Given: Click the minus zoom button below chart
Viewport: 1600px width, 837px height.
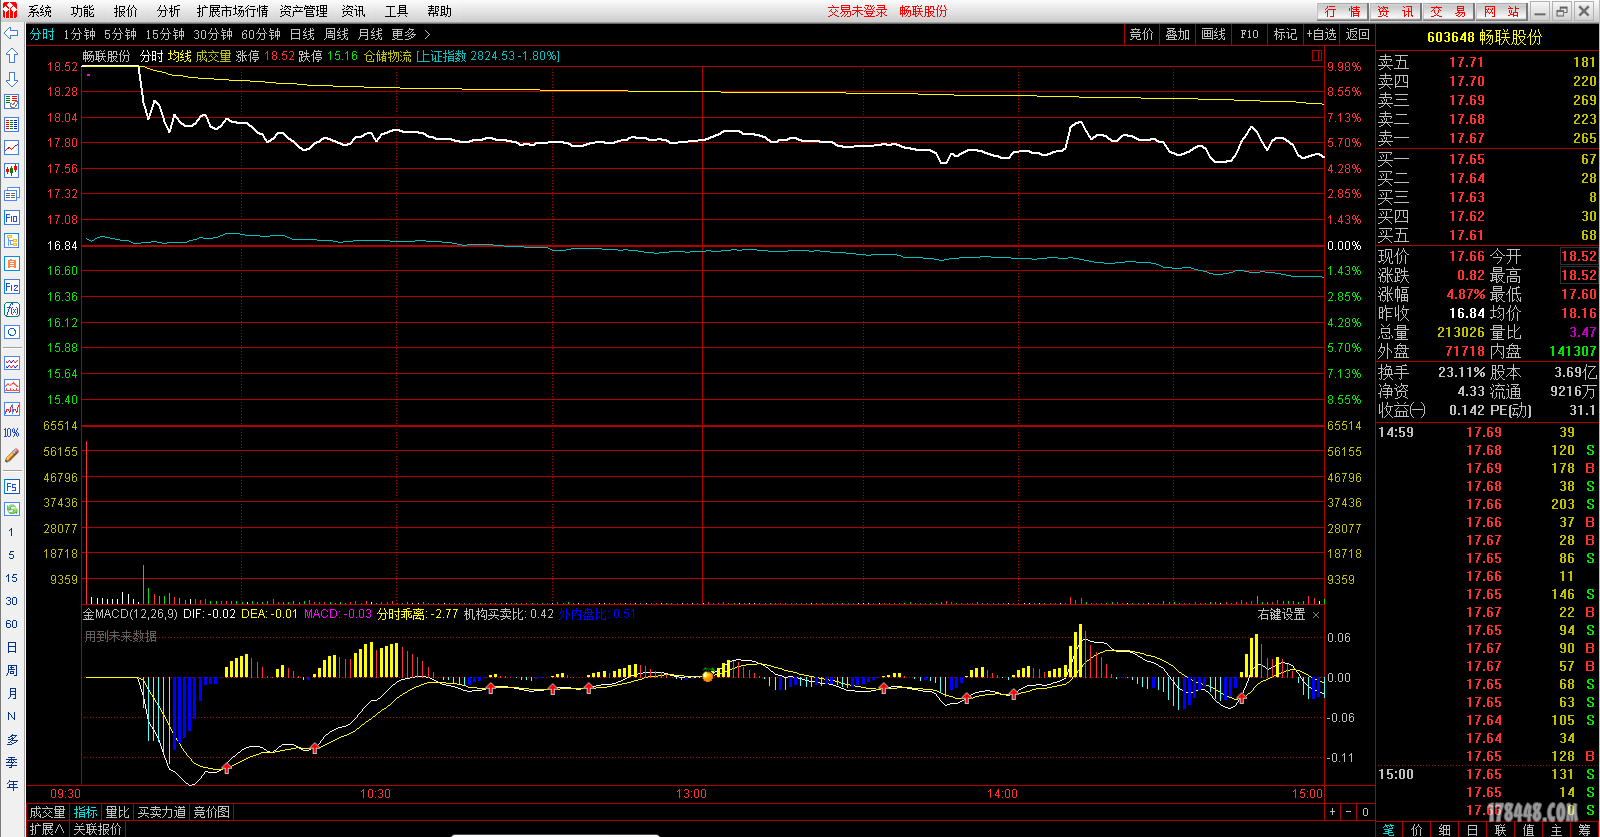Looking at the screenshot, I should pos(1348,812).
